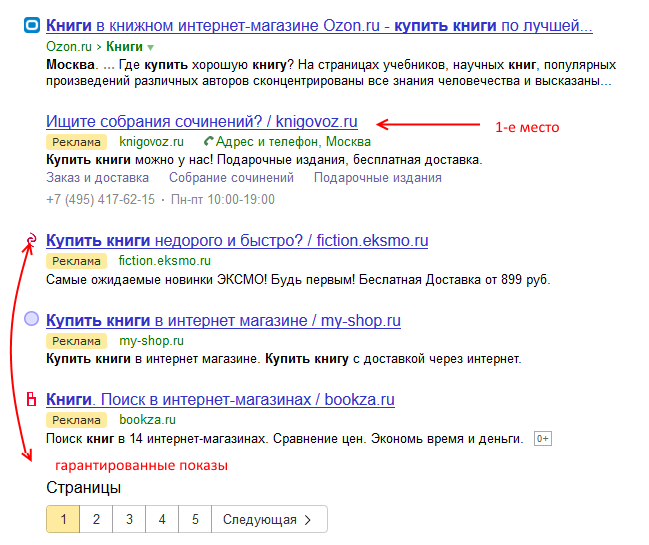Click green Ozon.ru breadcrumb link

[69, 46]
